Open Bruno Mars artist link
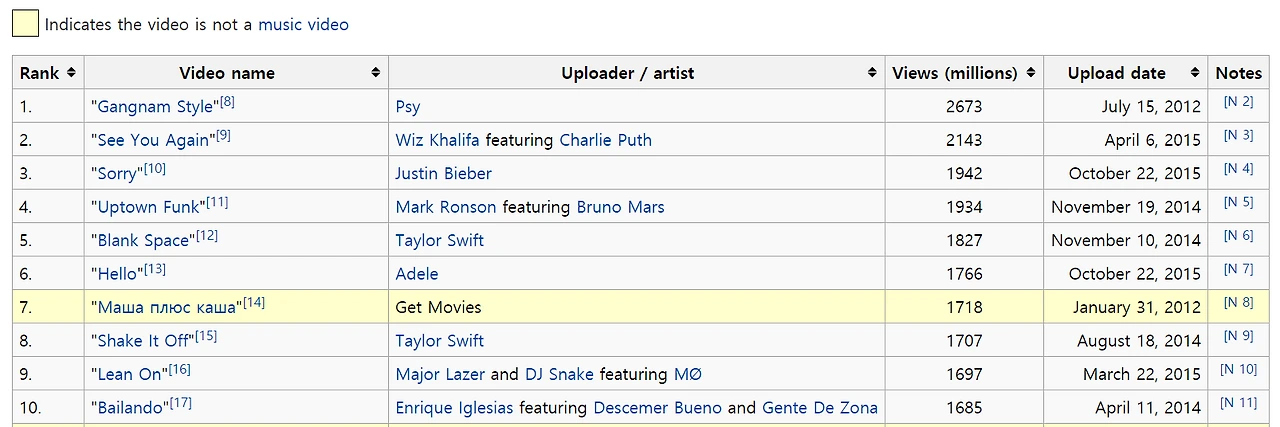This screenshot has height=427, width=1280. 621,207
